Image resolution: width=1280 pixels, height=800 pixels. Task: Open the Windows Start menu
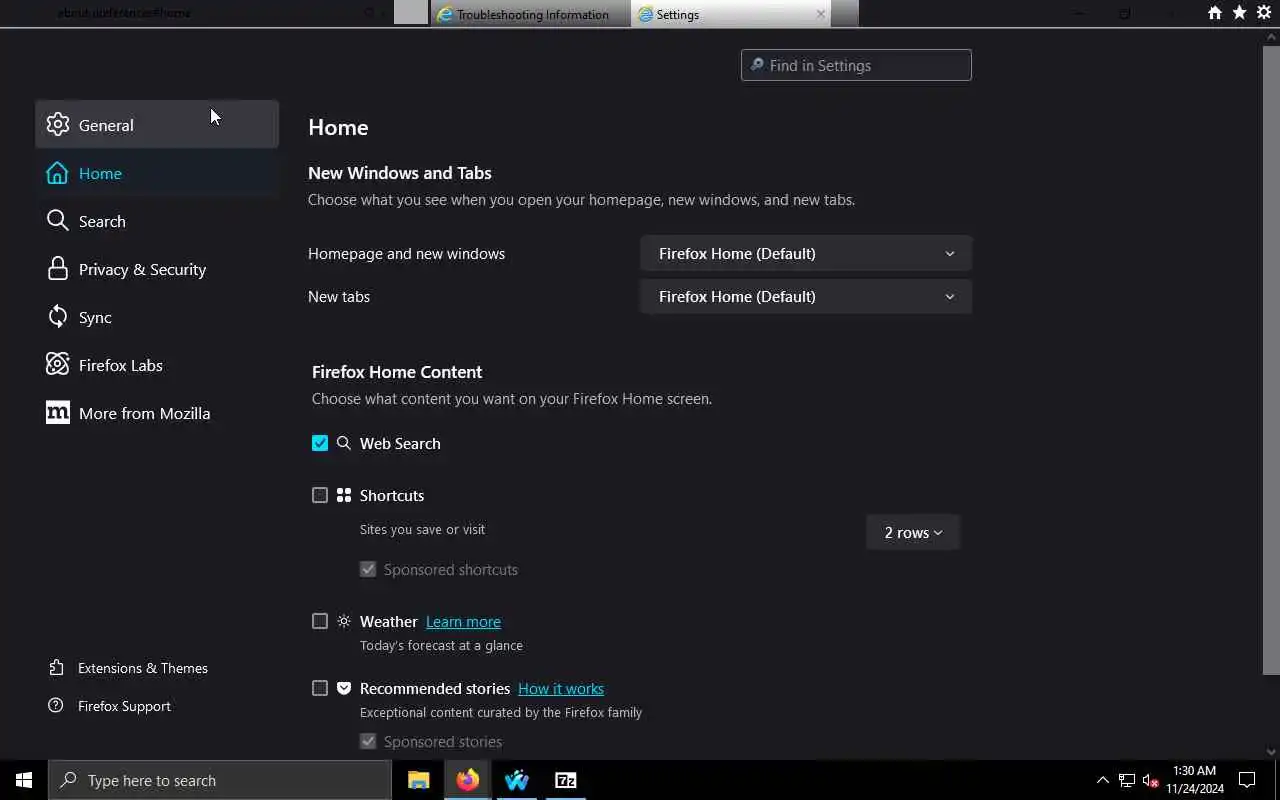24,780
